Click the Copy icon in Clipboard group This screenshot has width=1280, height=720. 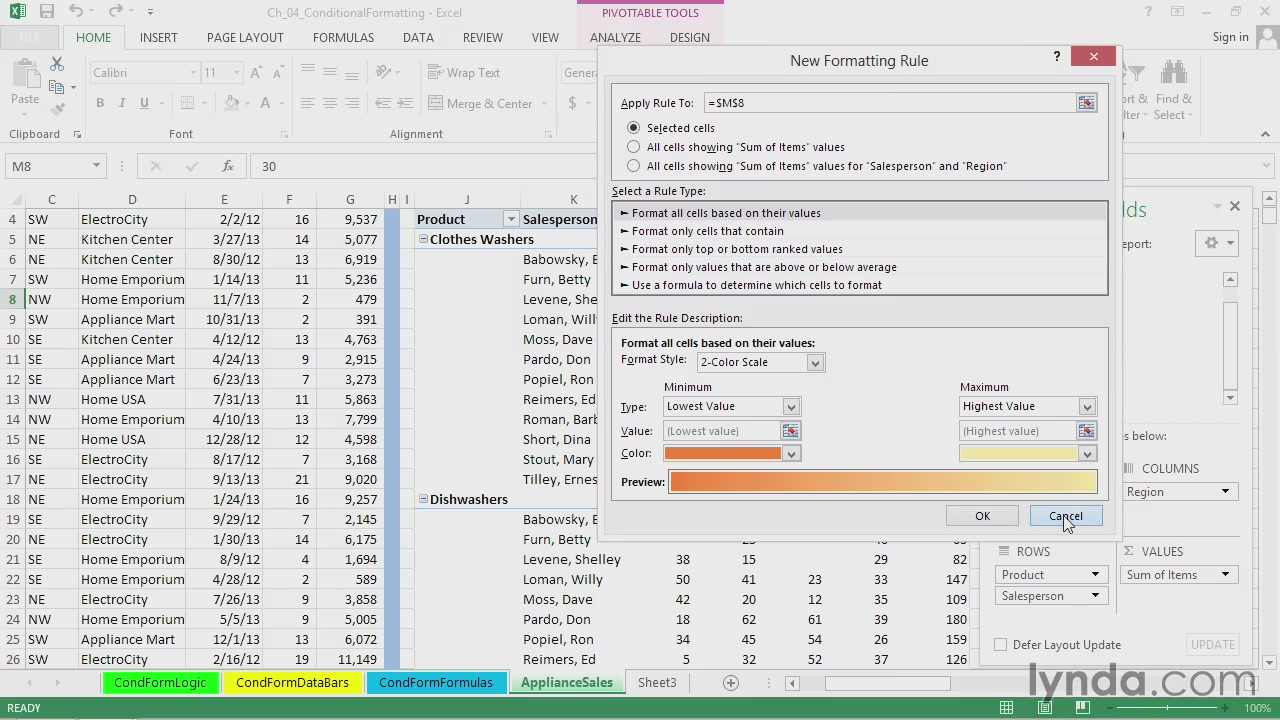point(57,88)
